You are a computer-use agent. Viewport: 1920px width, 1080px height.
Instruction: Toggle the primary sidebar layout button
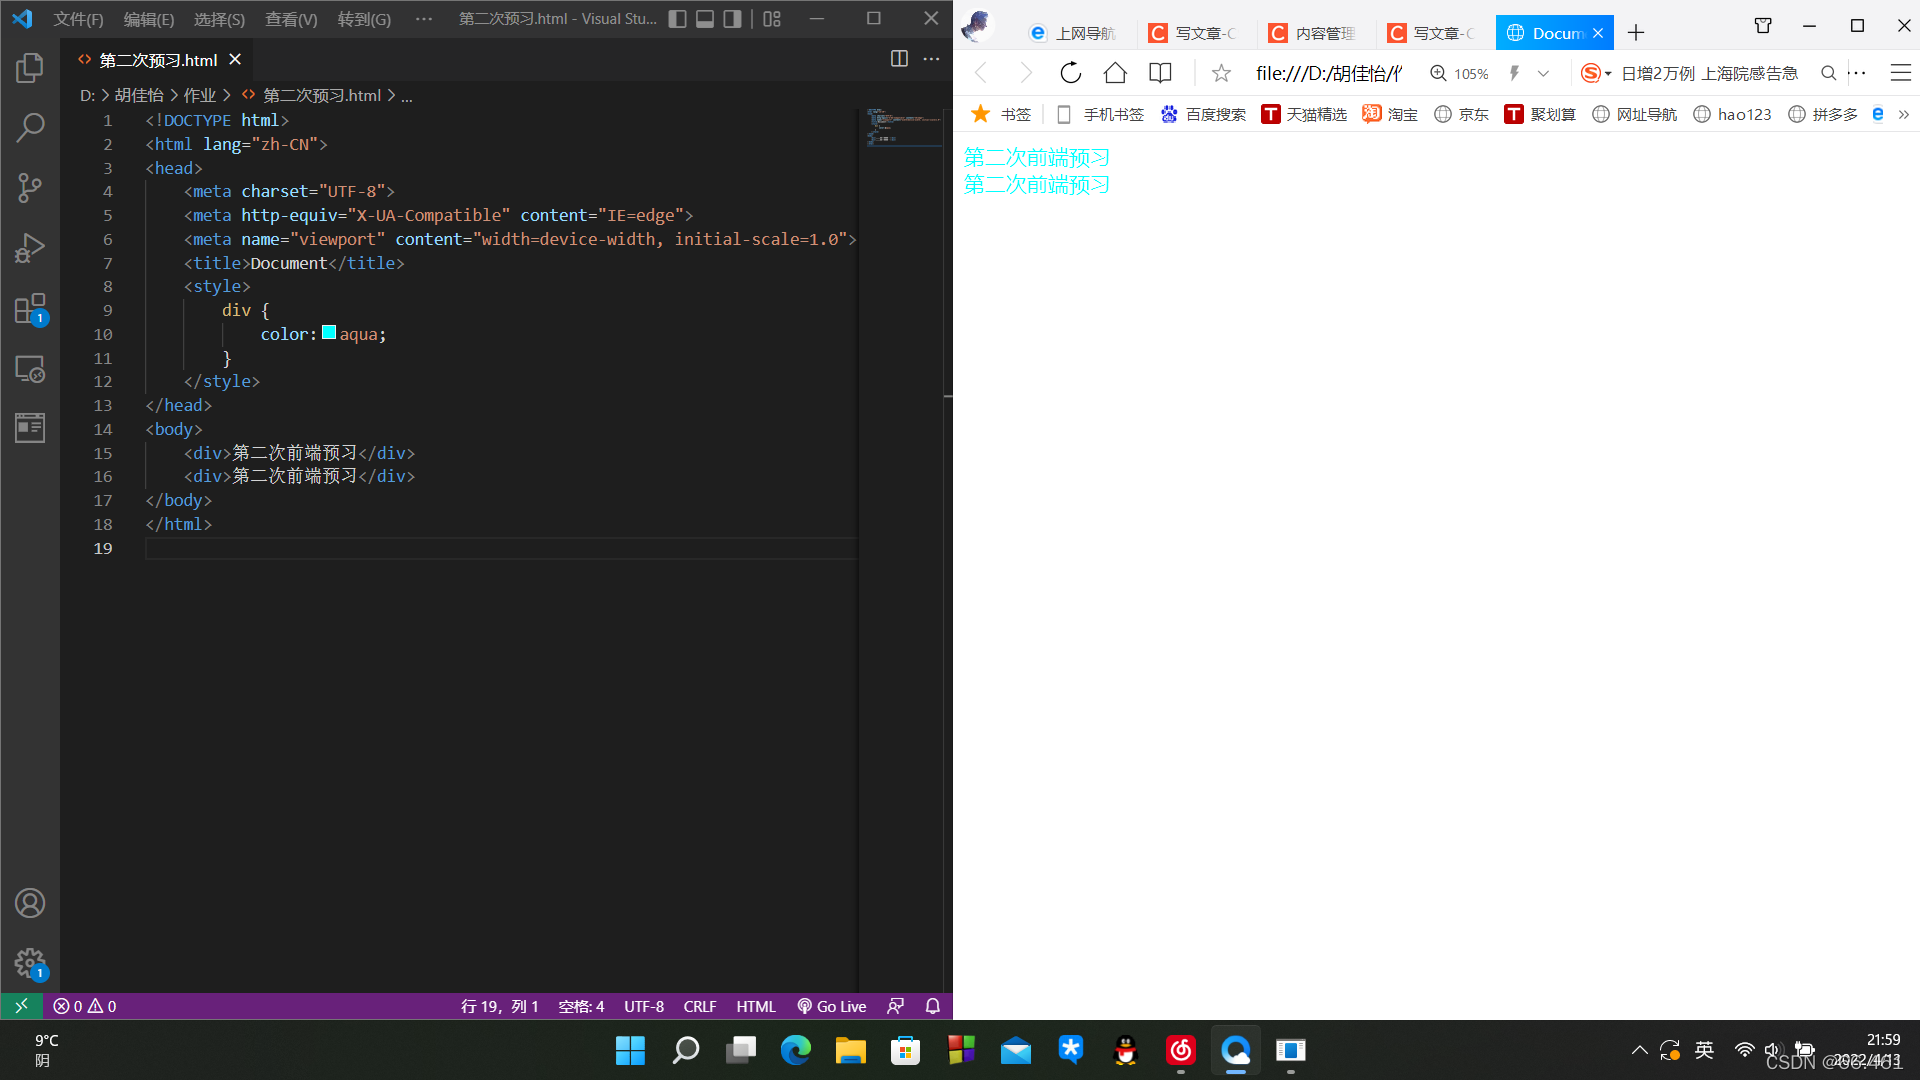tap(677, 19)
